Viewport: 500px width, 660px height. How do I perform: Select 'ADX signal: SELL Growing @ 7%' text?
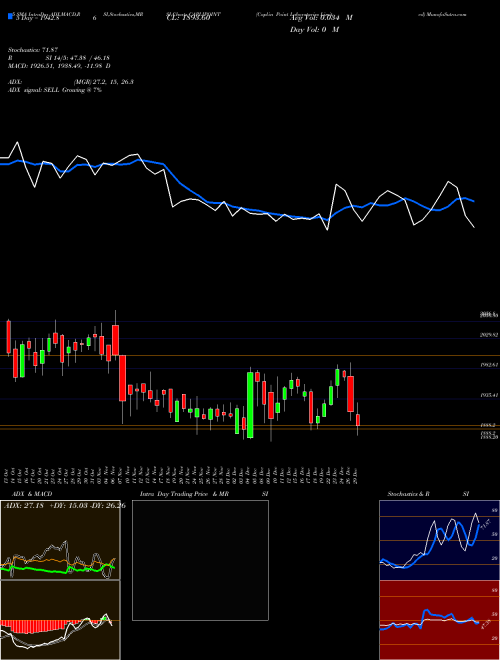(x=55, y=90)
